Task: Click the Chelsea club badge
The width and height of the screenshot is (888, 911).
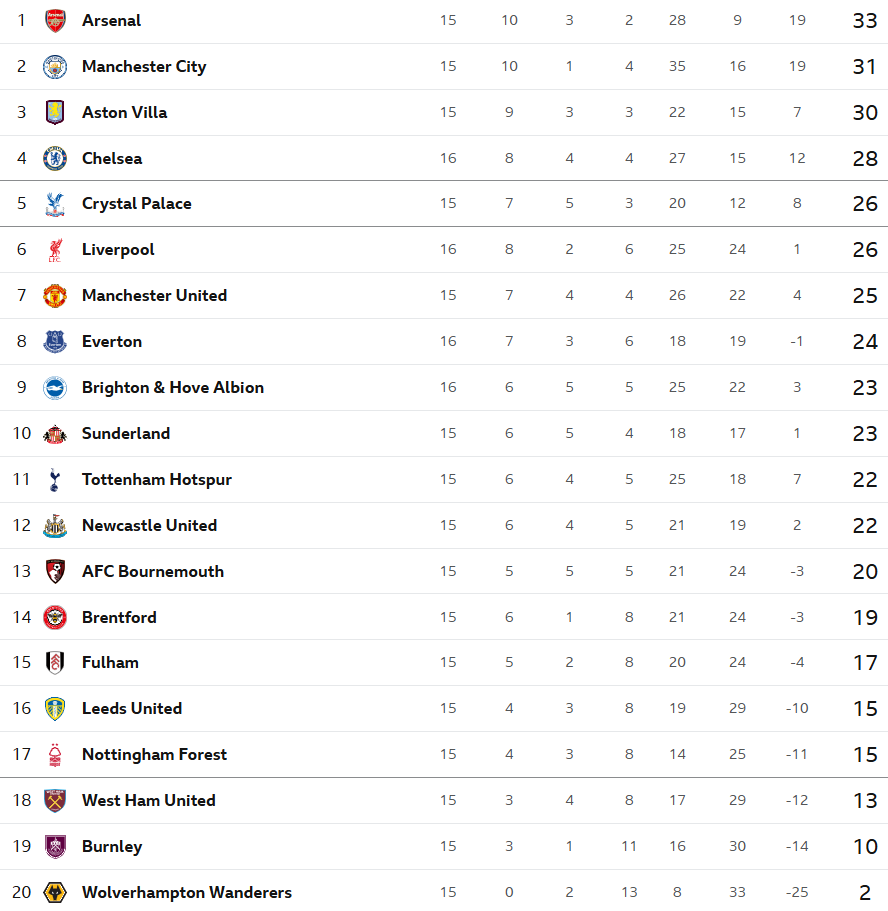Action: (55, 158)
